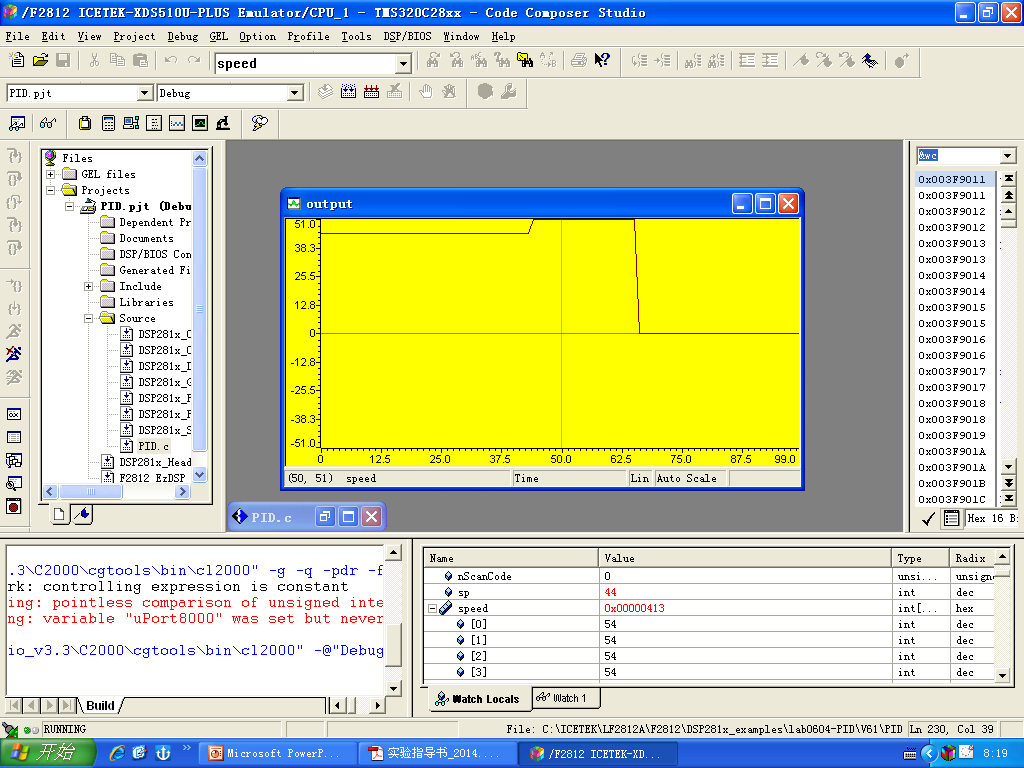Image resolution: width=1024 pixels, height=768 pixels.
Task: Select PID.c in the Source folder
Action: click(x=153, y=447)
